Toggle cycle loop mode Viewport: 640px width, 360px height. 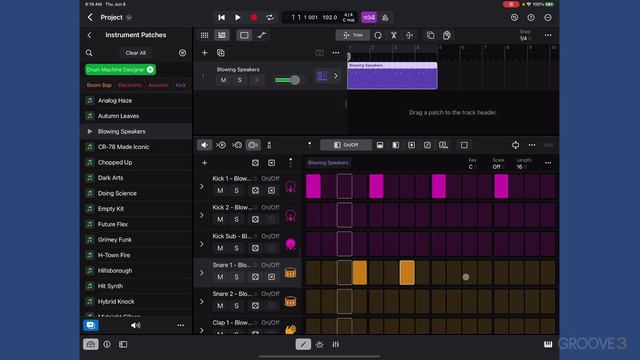pos(270,18)
